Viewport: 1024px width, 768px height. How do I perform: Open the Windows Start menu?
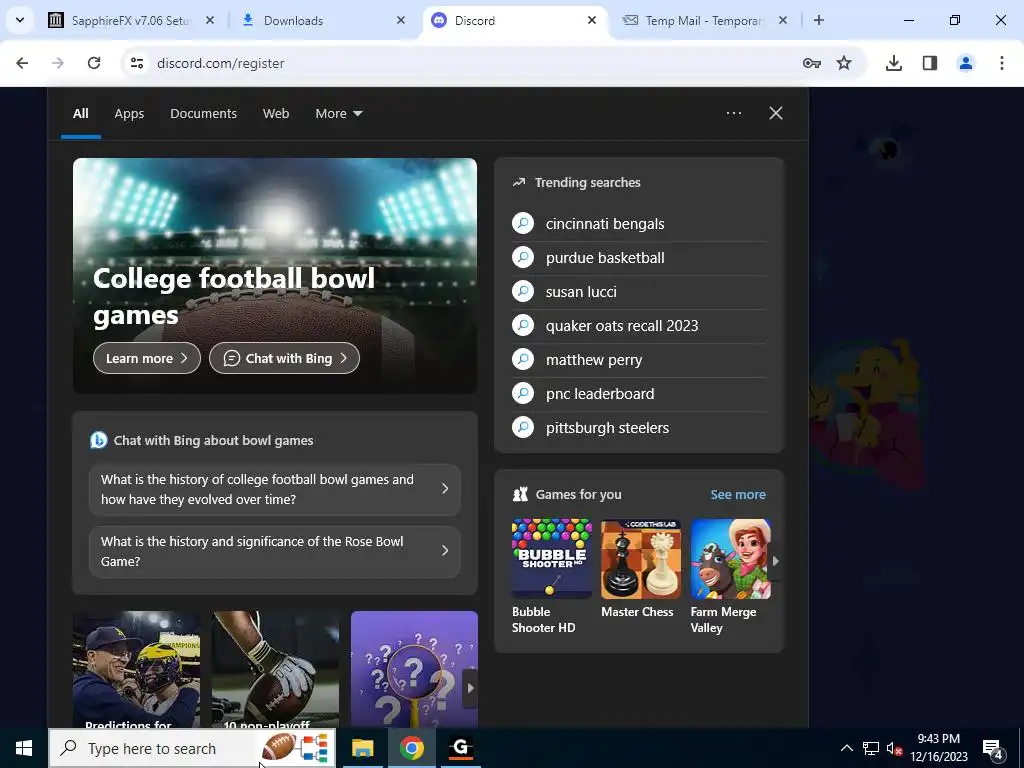pos(24,748)
